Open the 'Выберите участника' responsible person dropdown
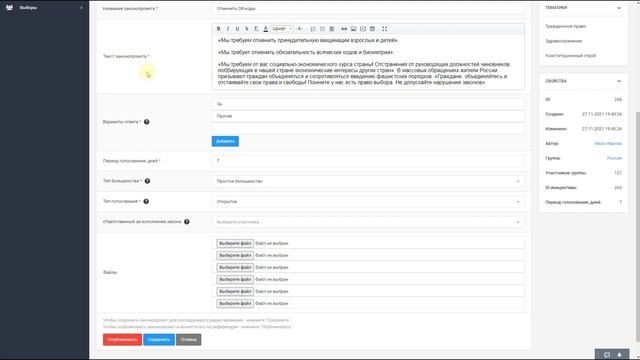 click(368, 222)
